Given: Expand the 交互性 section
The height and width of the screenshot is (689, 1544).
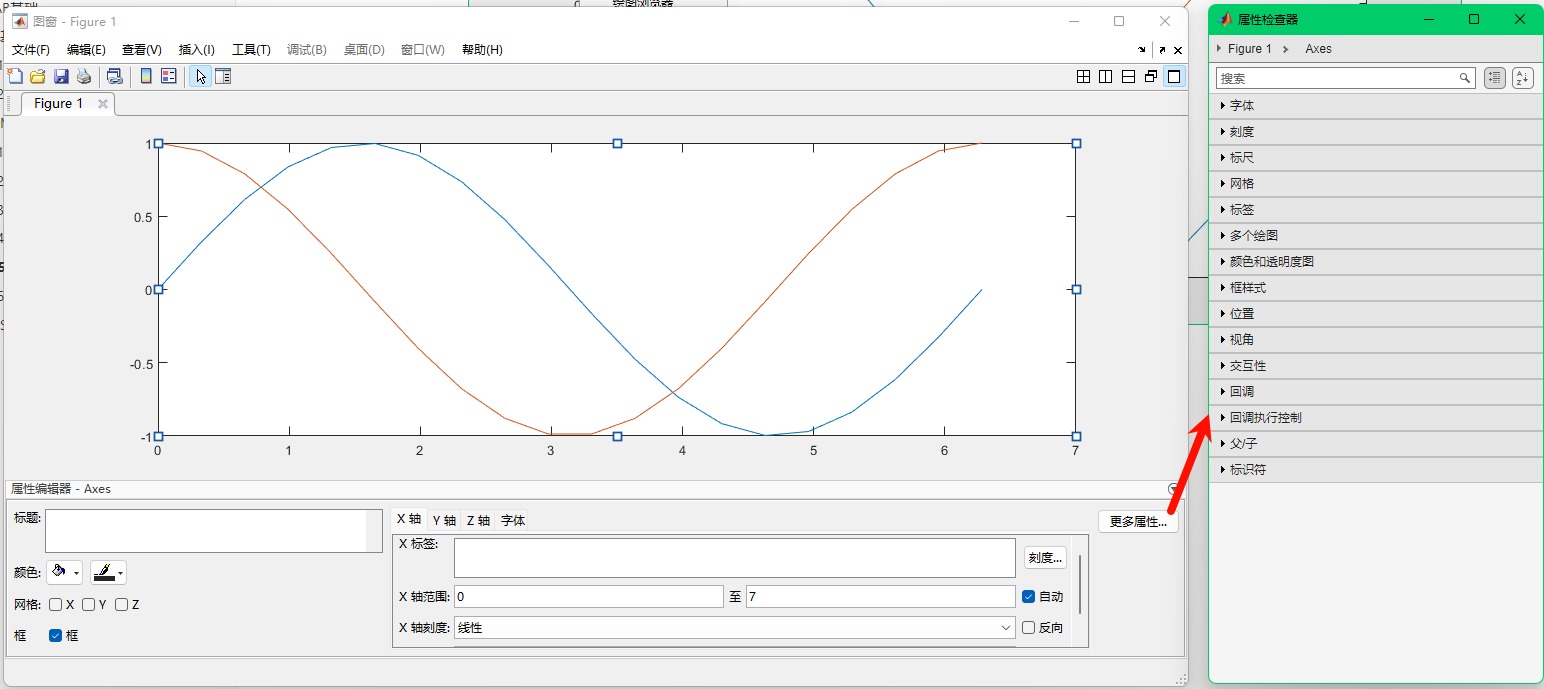Looking at the screenshot, I should tap(1378, 366).
